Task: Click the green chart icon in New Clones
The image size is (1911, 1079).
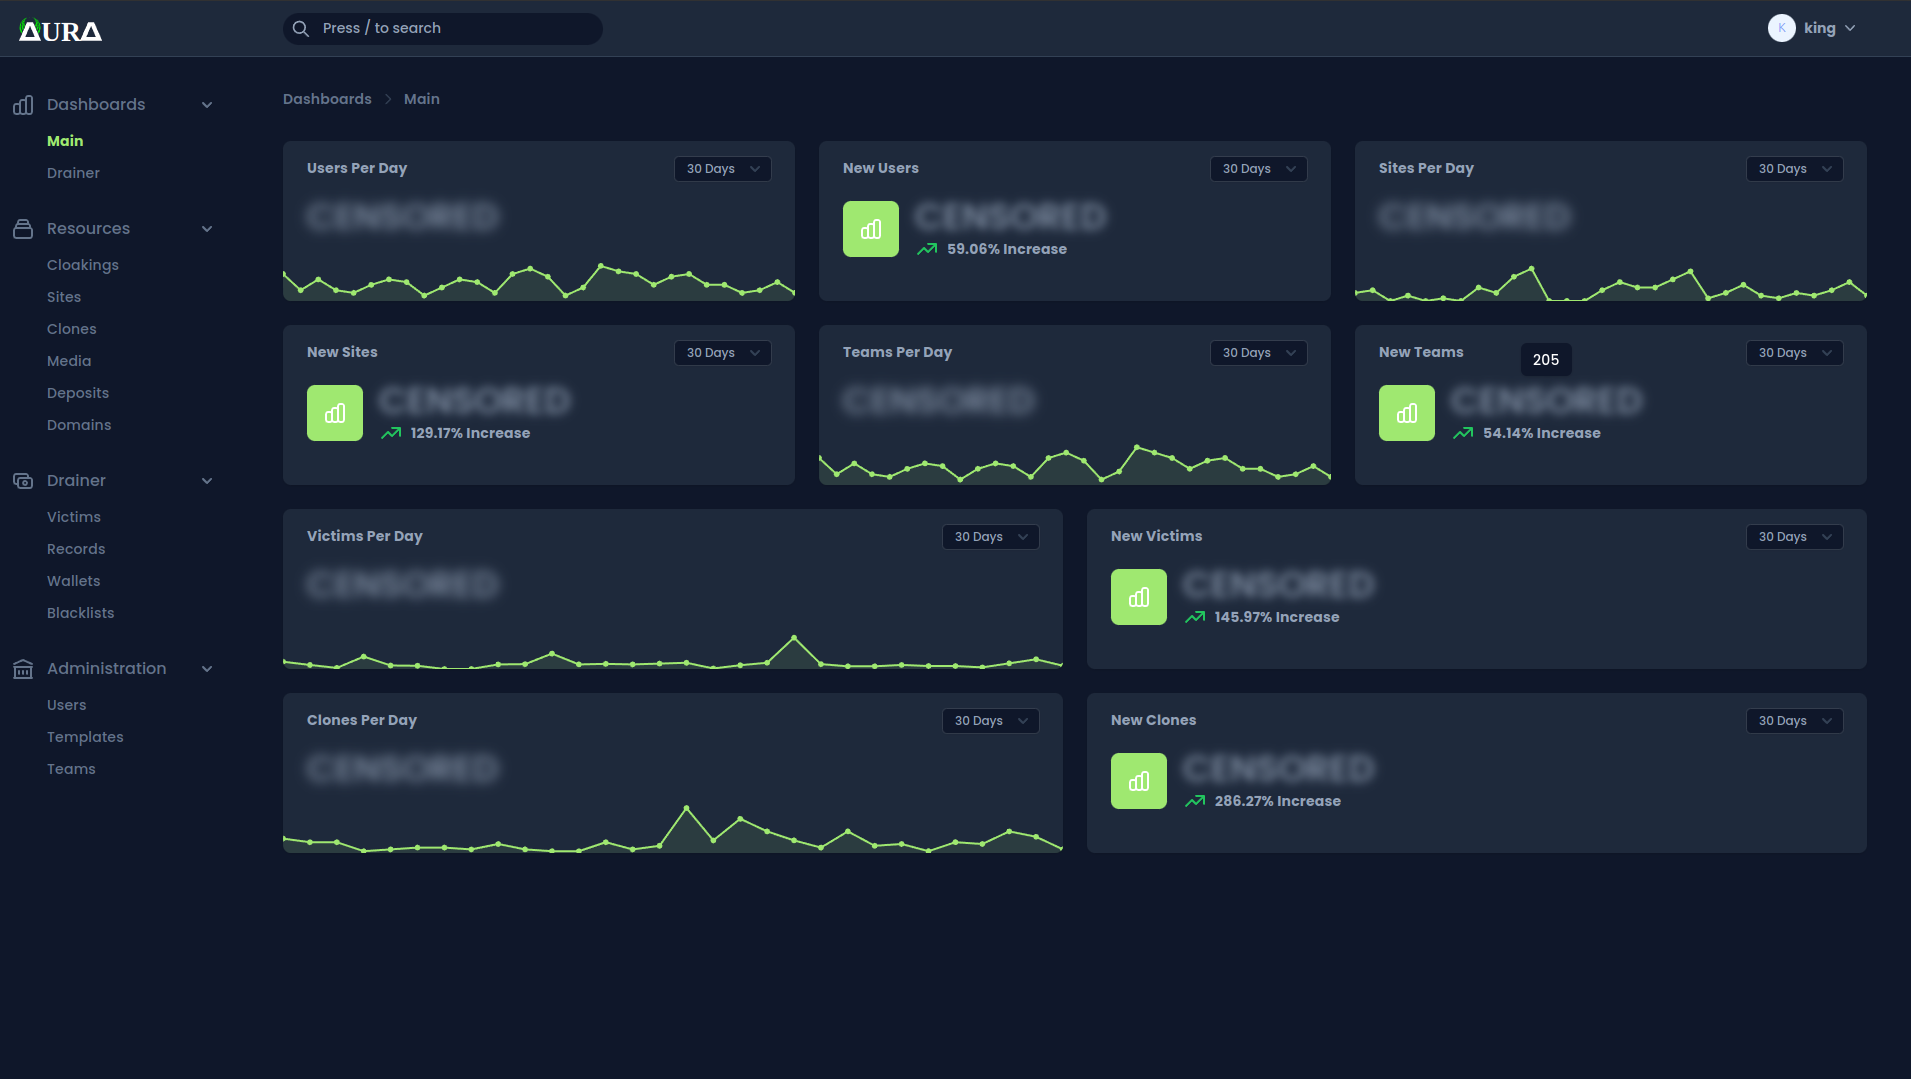Action: (1139, 781)
